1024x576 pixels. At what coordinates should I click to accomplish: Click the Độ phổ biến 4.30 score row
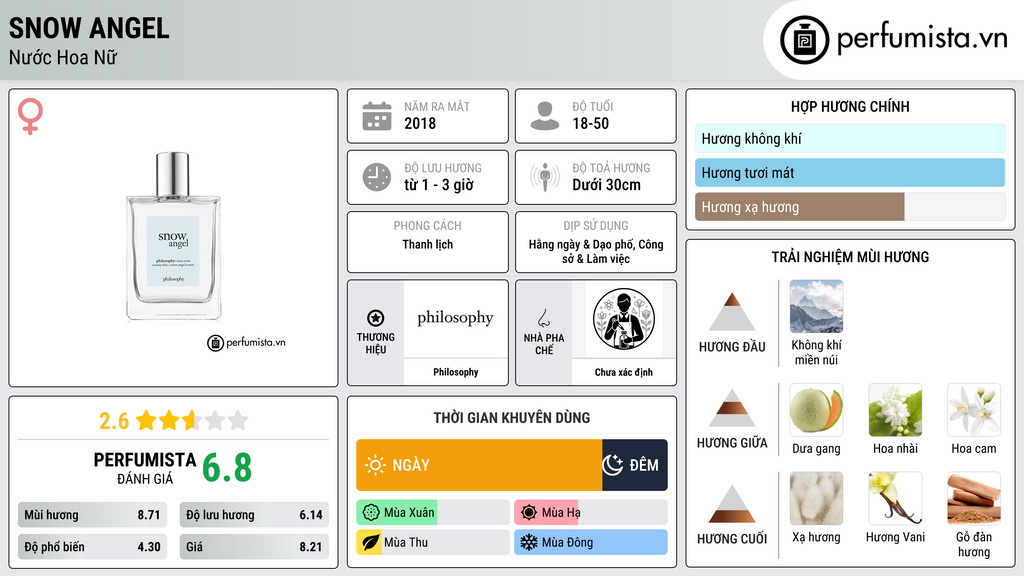[92, 547]
